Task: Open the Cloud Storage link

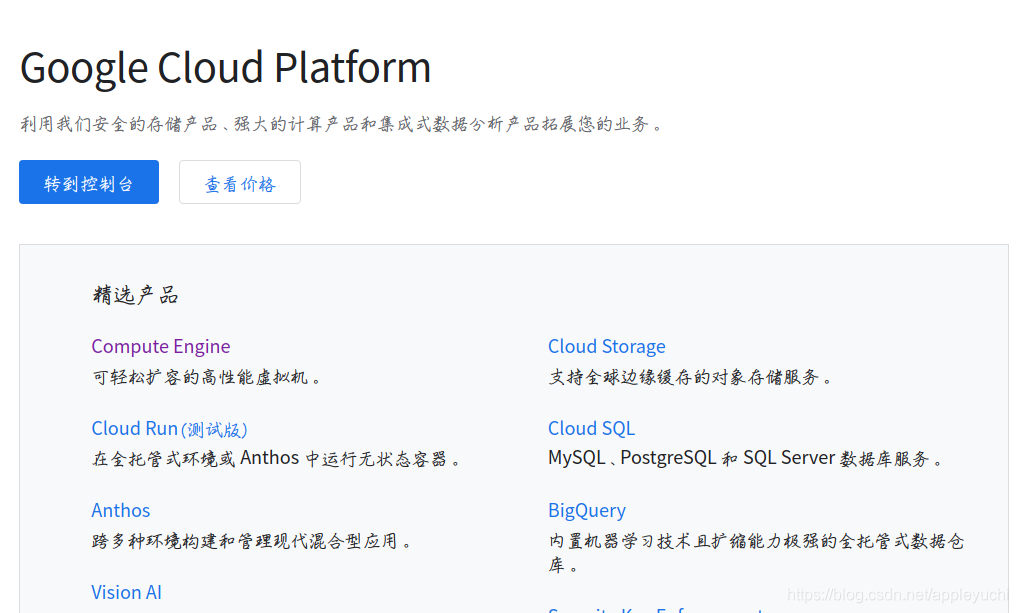Action: pos(606,346)
